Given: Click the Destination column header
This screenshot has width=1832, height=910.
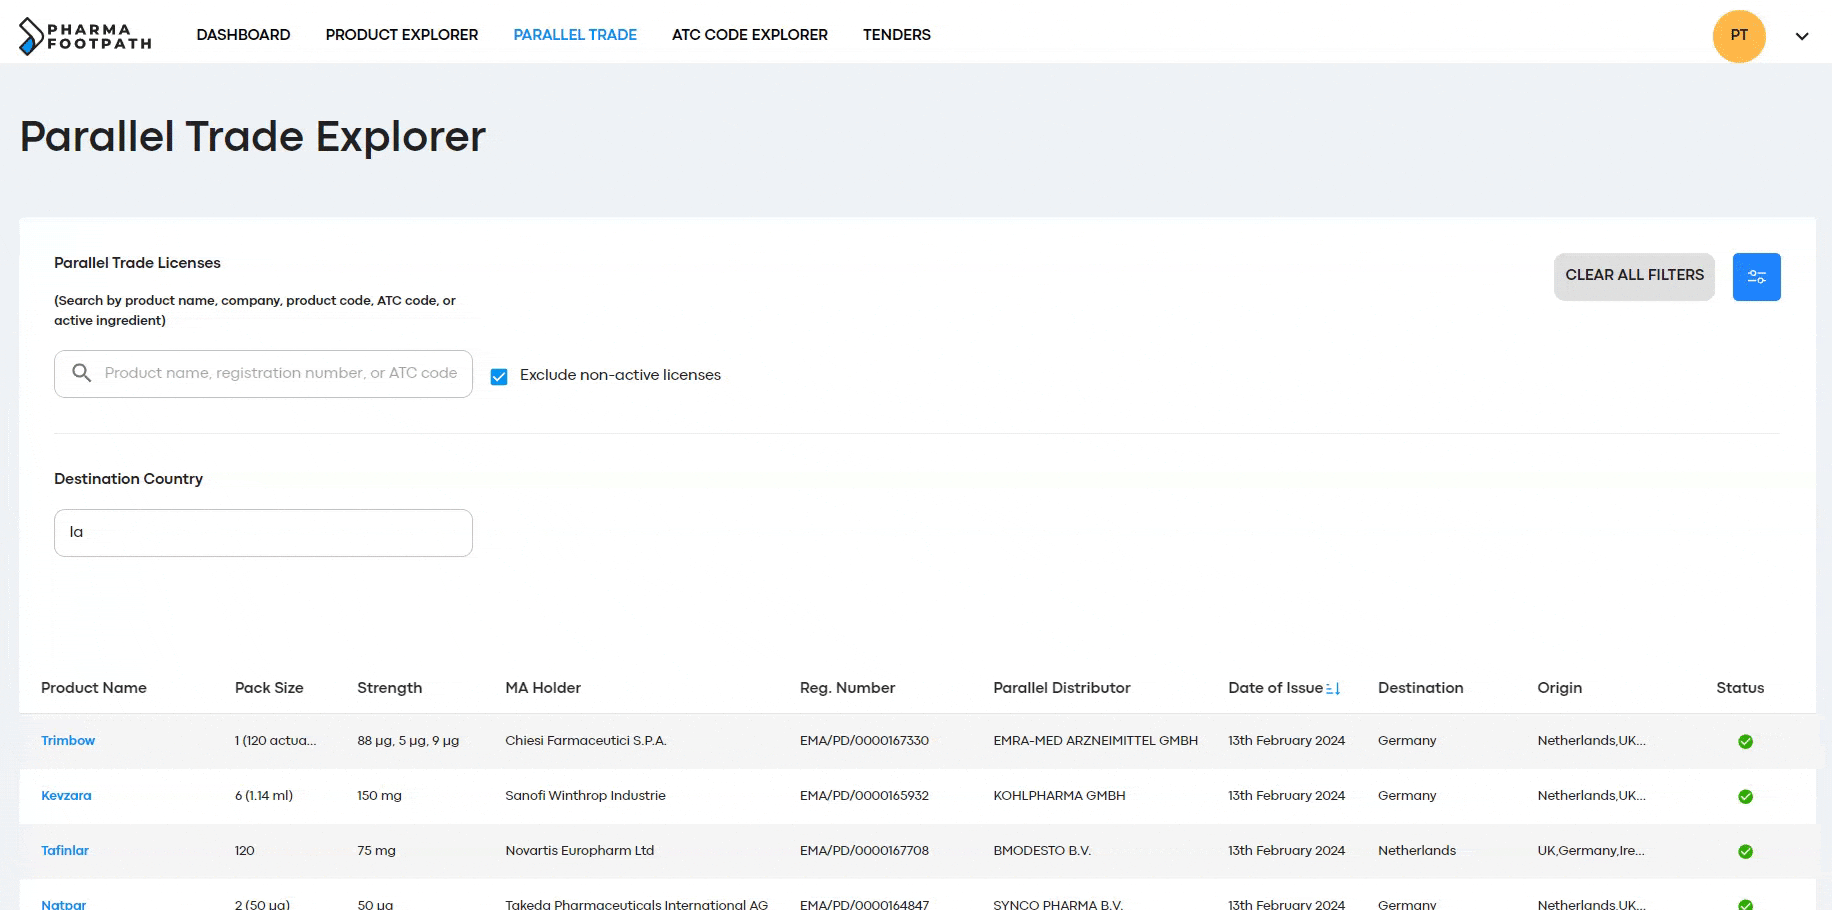Looking at the screenshot, I should (1420, 688).
